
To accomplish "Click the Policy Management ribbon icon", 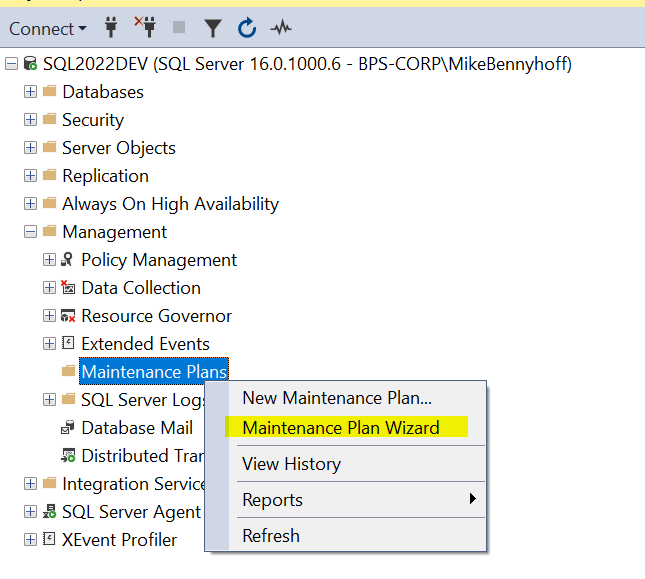I will pos(67,259).
